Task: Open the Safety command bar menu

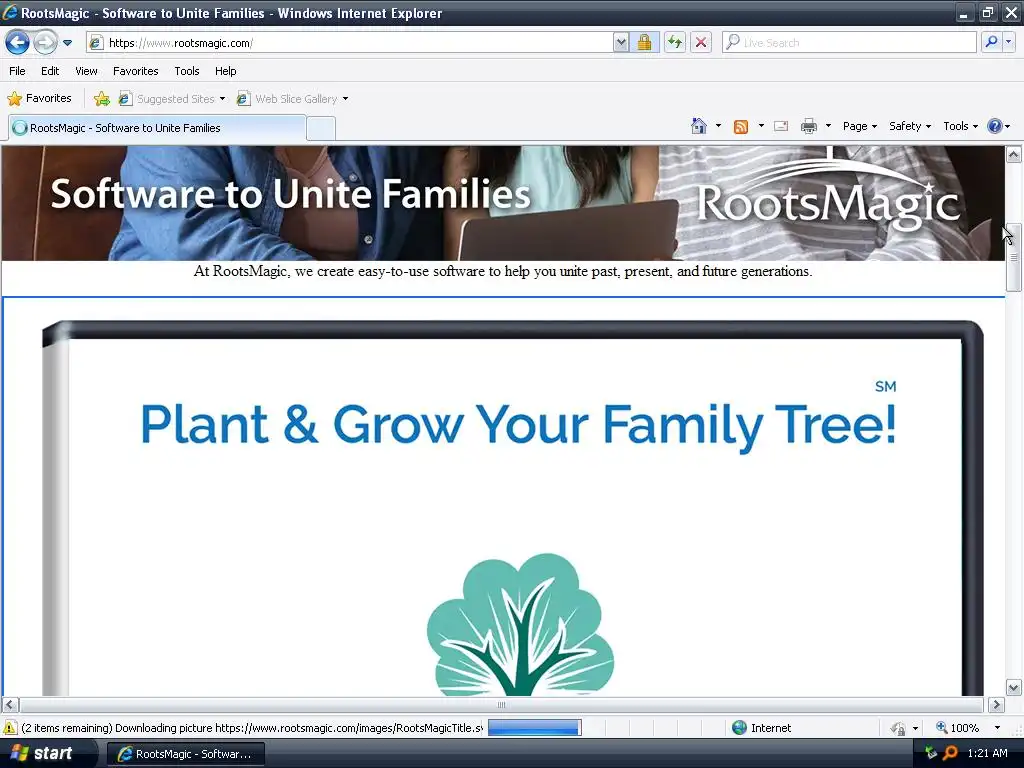Action: [910, 126]
